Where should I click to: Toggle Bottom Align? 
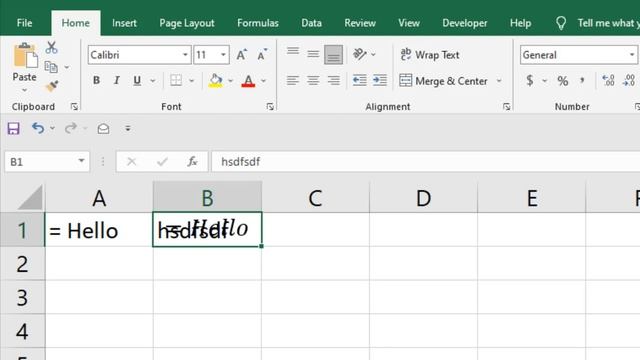(x=333, y=55)
